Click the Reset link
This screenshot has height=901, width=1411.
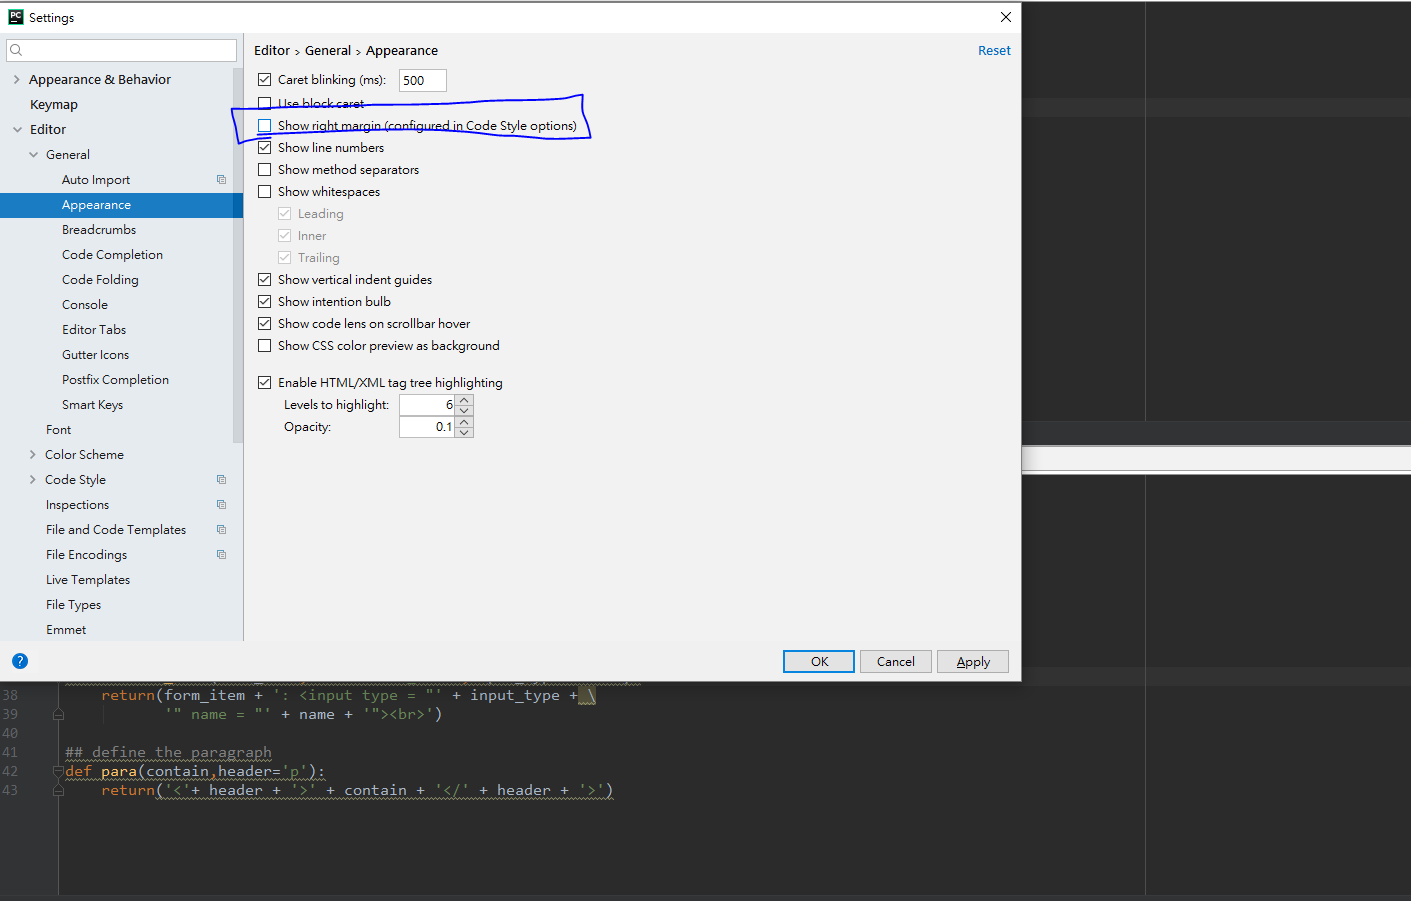click(993, 51)
